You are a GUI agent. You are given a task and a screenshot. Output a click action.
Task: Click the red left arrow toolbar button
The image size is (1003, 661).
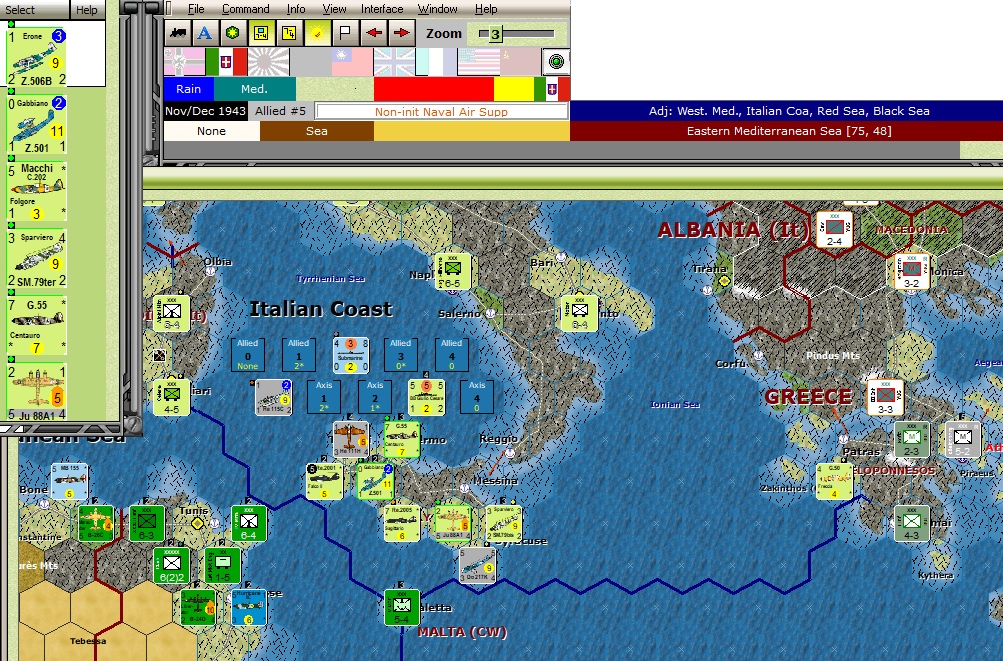pyautogui.click(x=374, y=33)
